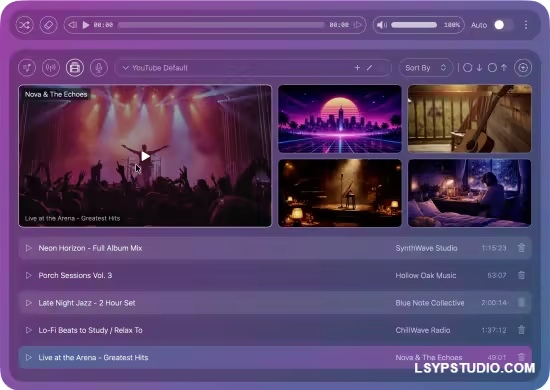Select the descending sort radio button
Image resolution: width=550 pixels, height=390 pixels.
(x=467, y=68)
